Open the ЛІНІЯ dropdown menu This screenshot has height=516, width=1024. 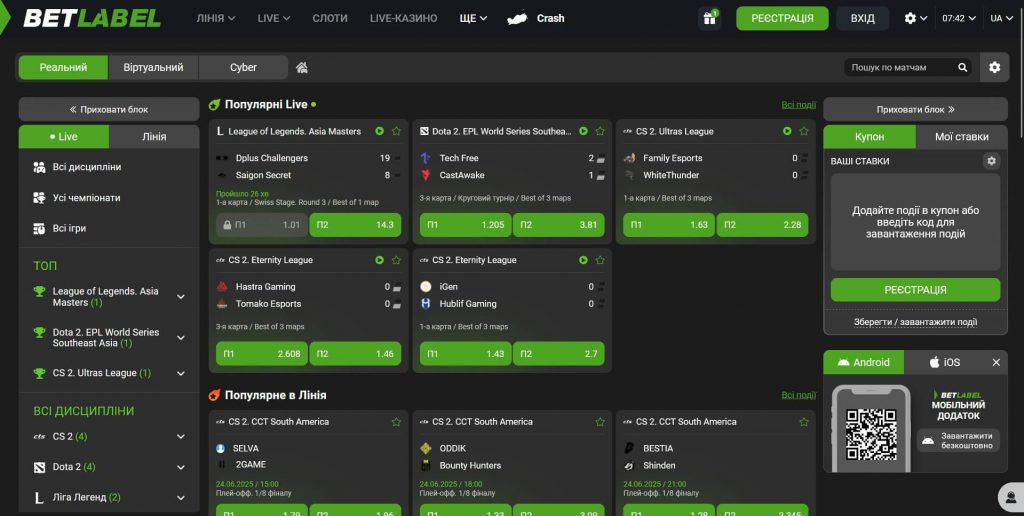tap(216, 18)
